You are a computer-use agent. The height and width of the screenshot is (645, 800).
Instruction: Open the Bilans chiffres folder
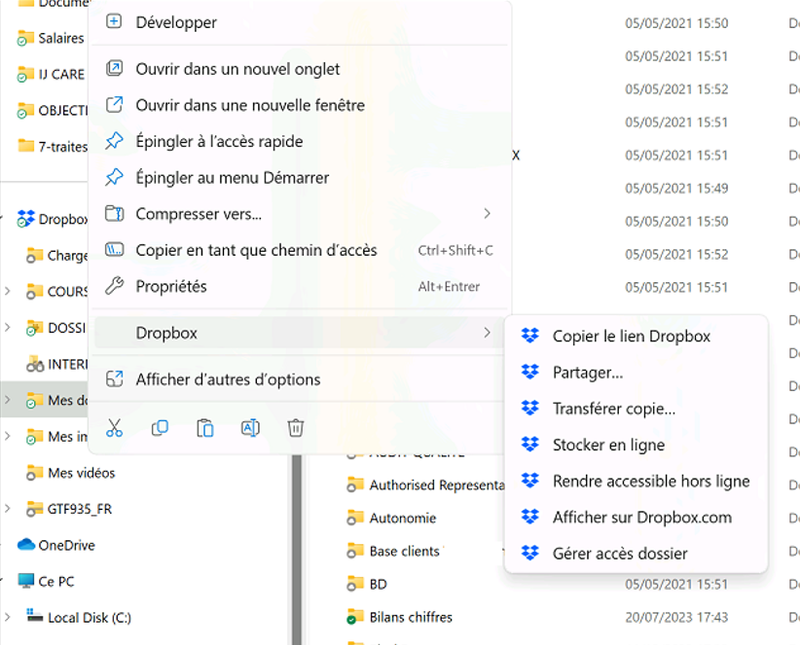(x=410, y=617)
